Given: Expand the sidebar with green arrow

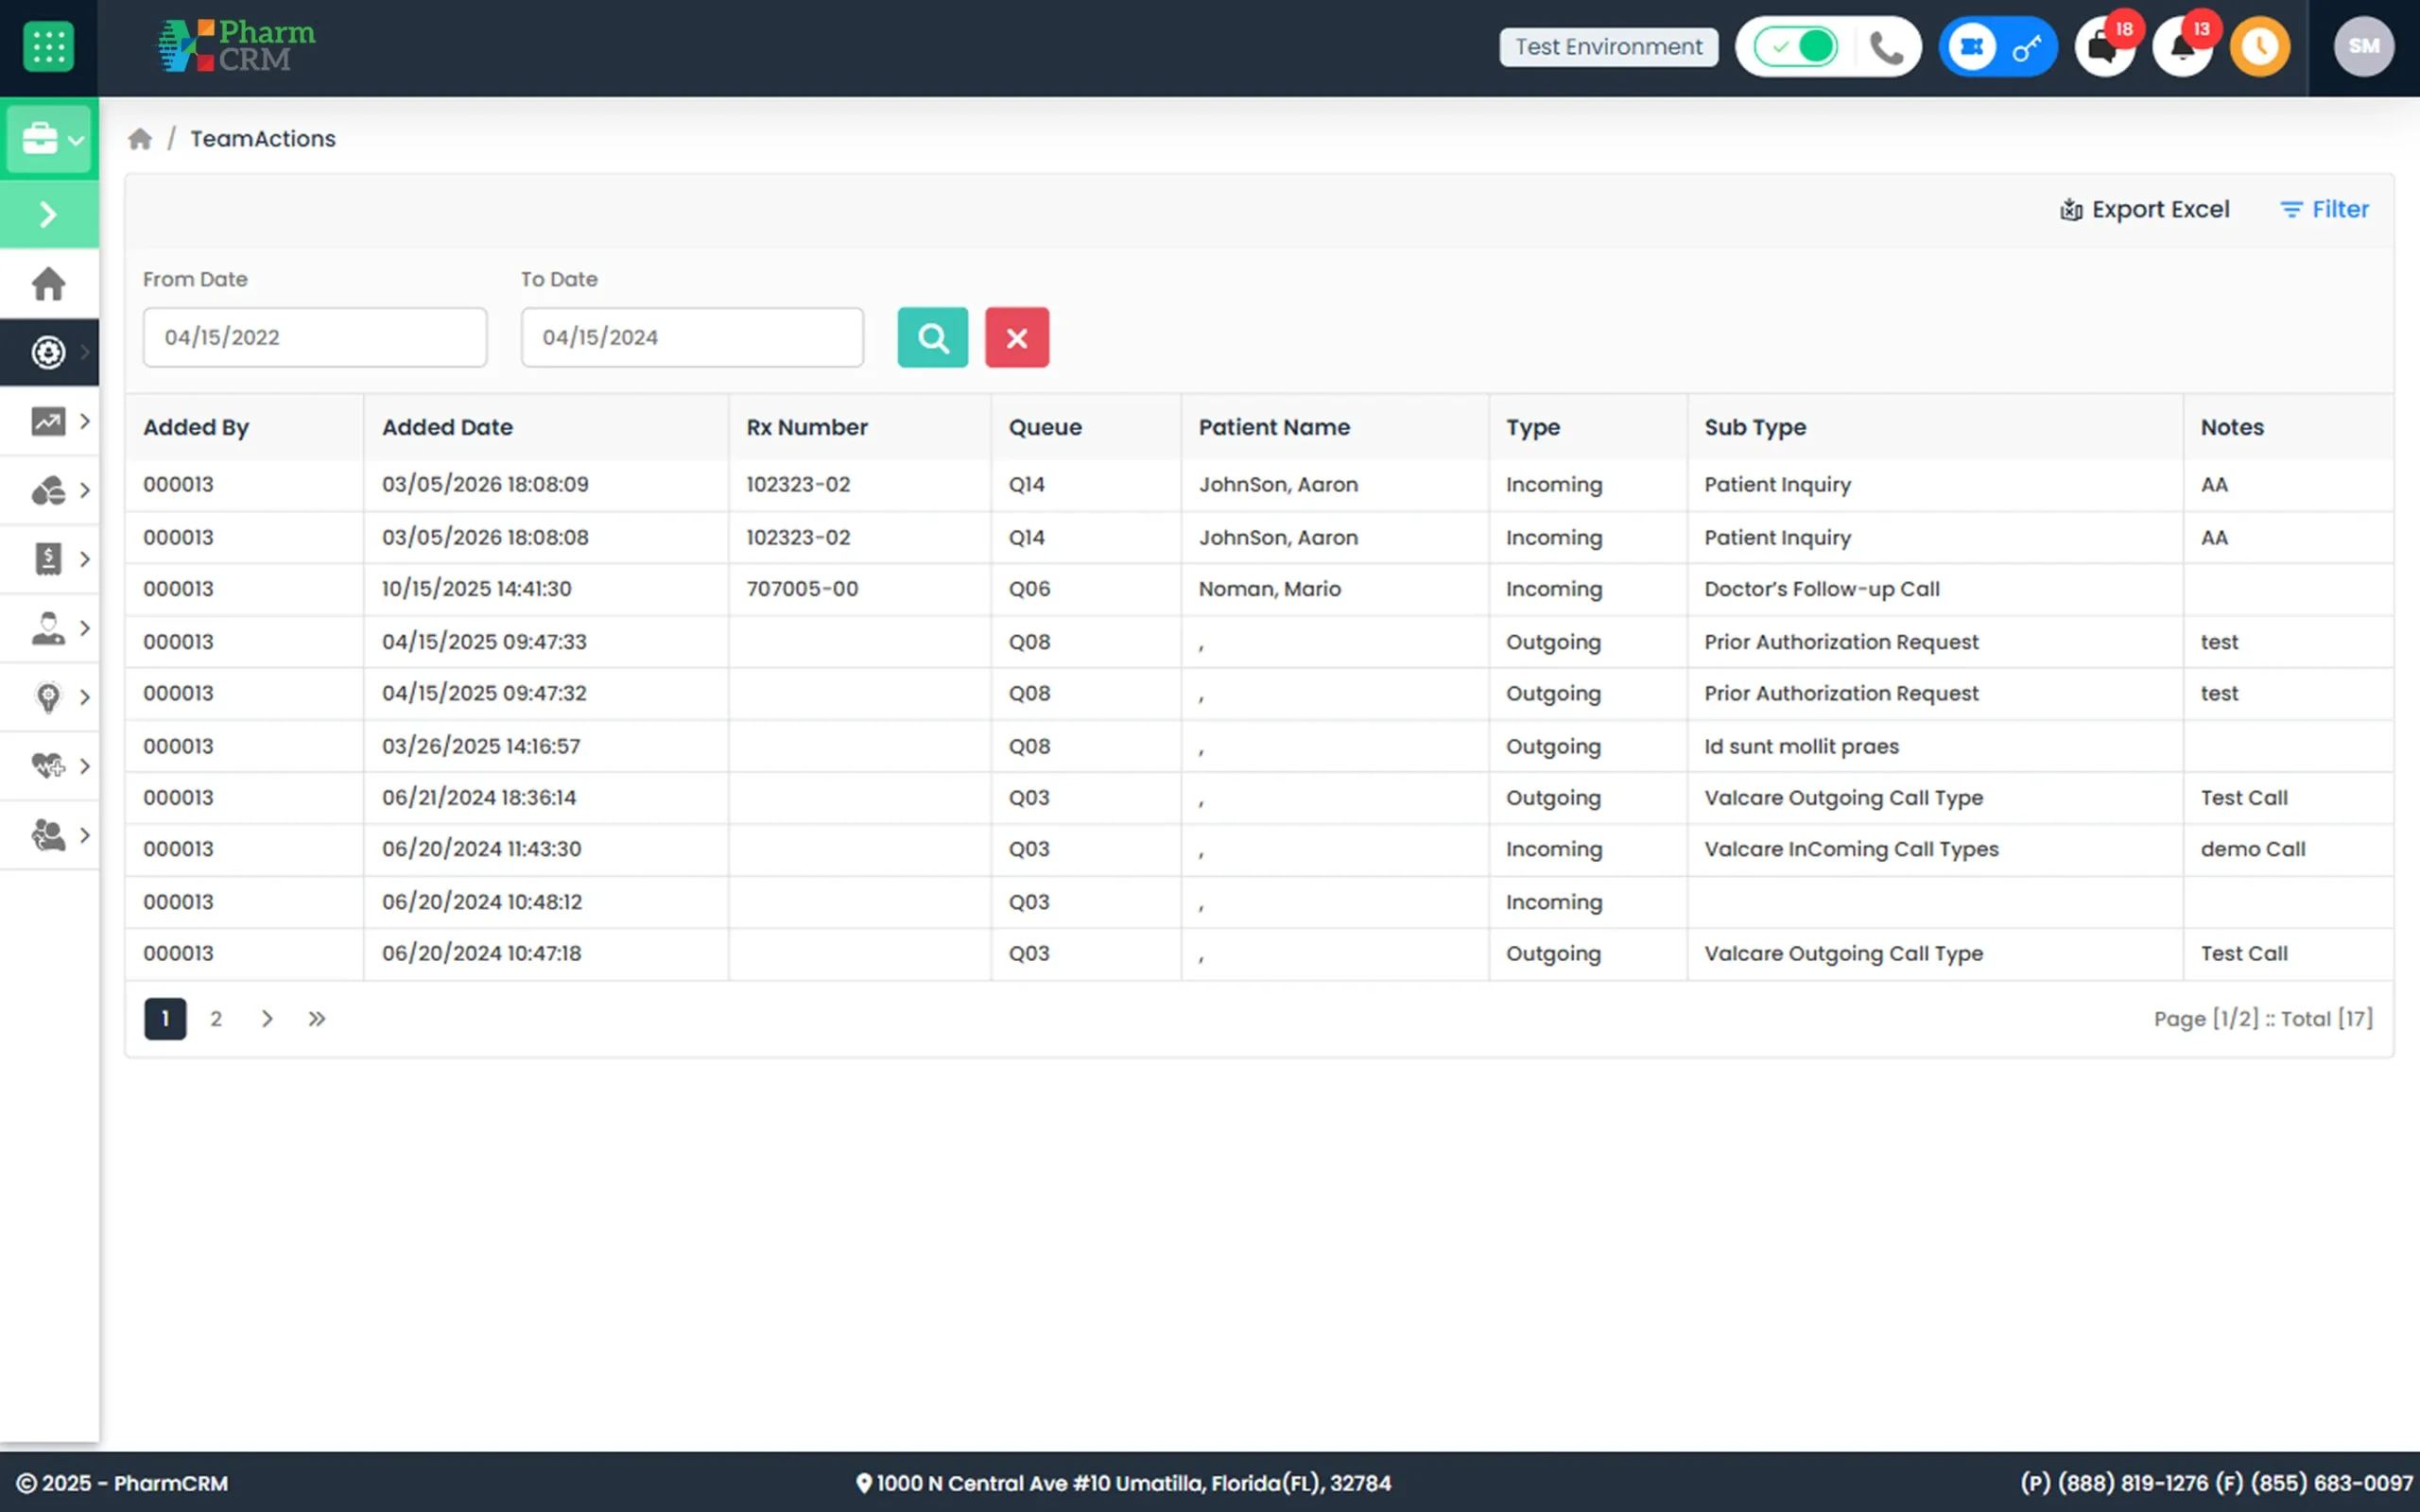Looking at the screenshot, I should [49, 214].
